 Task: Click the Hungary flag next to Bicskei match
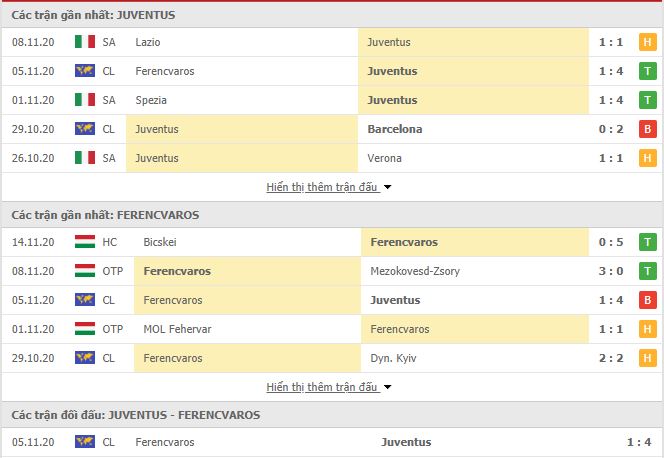click(85, 242)
